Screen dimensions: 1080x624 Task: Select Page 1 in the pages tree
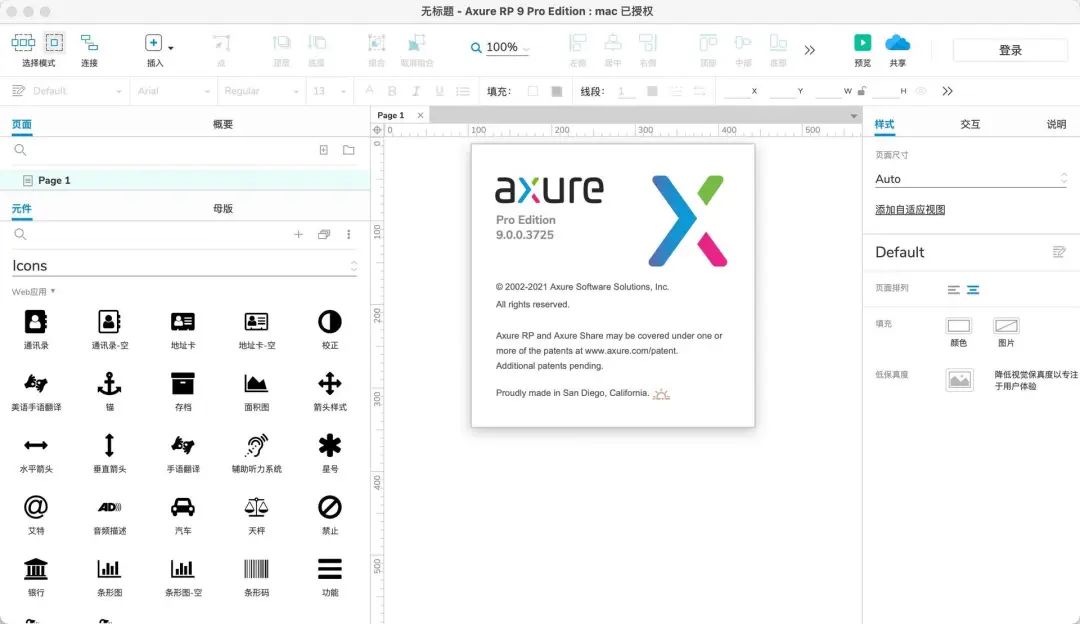(x=185, y=180)
